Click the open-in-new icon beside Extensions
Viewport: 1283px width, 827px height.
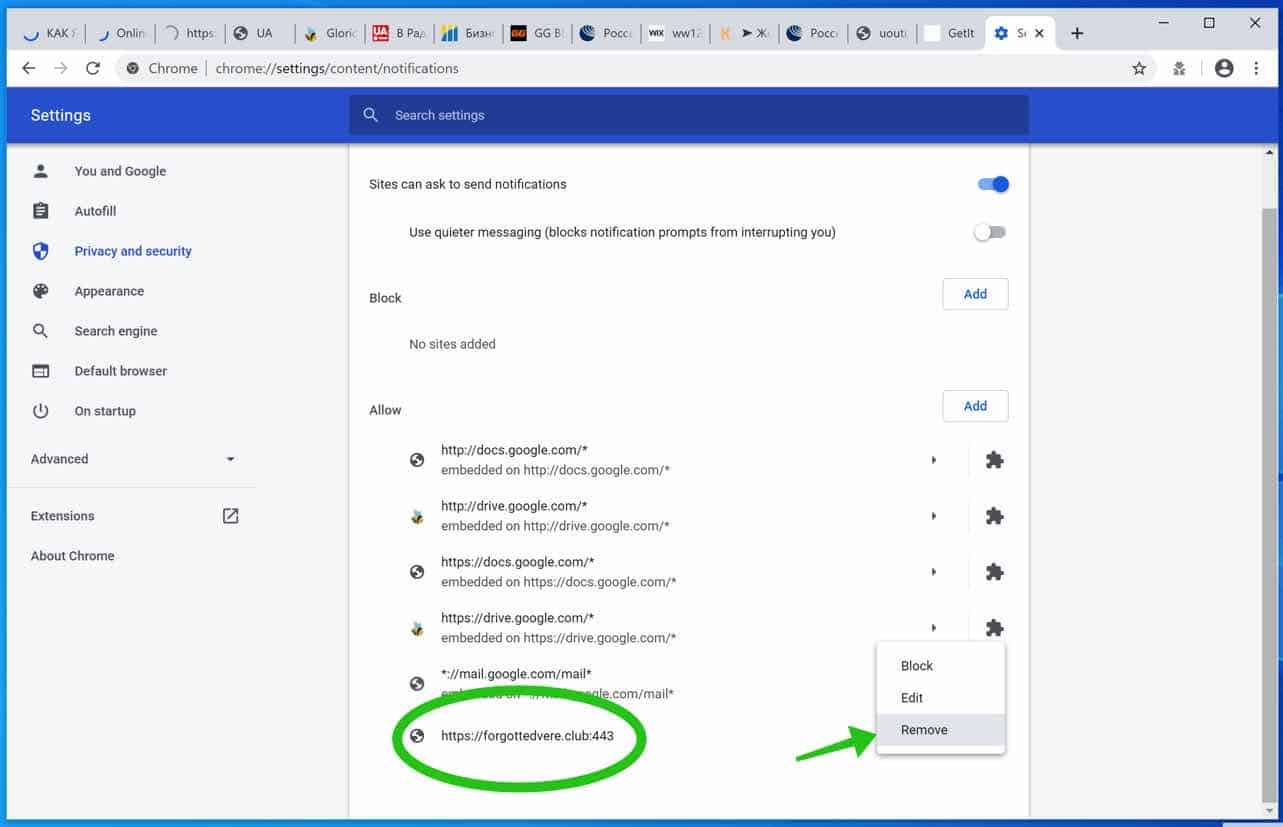231,516
